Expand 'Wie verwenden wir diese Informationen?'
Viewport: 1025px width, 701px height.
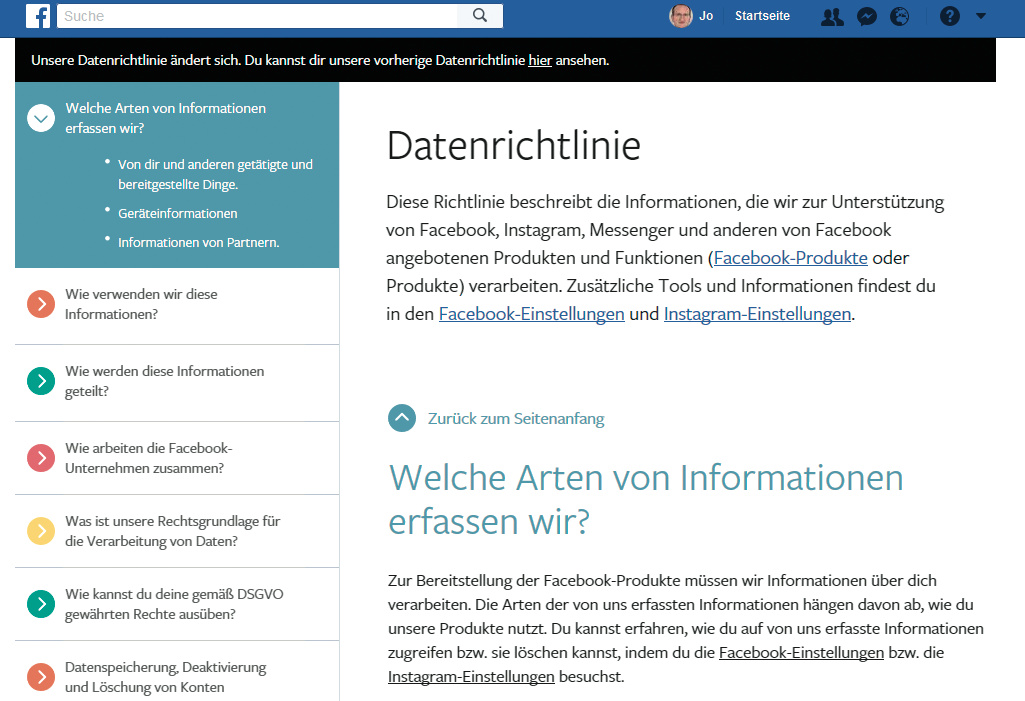[x=40, y=304]
